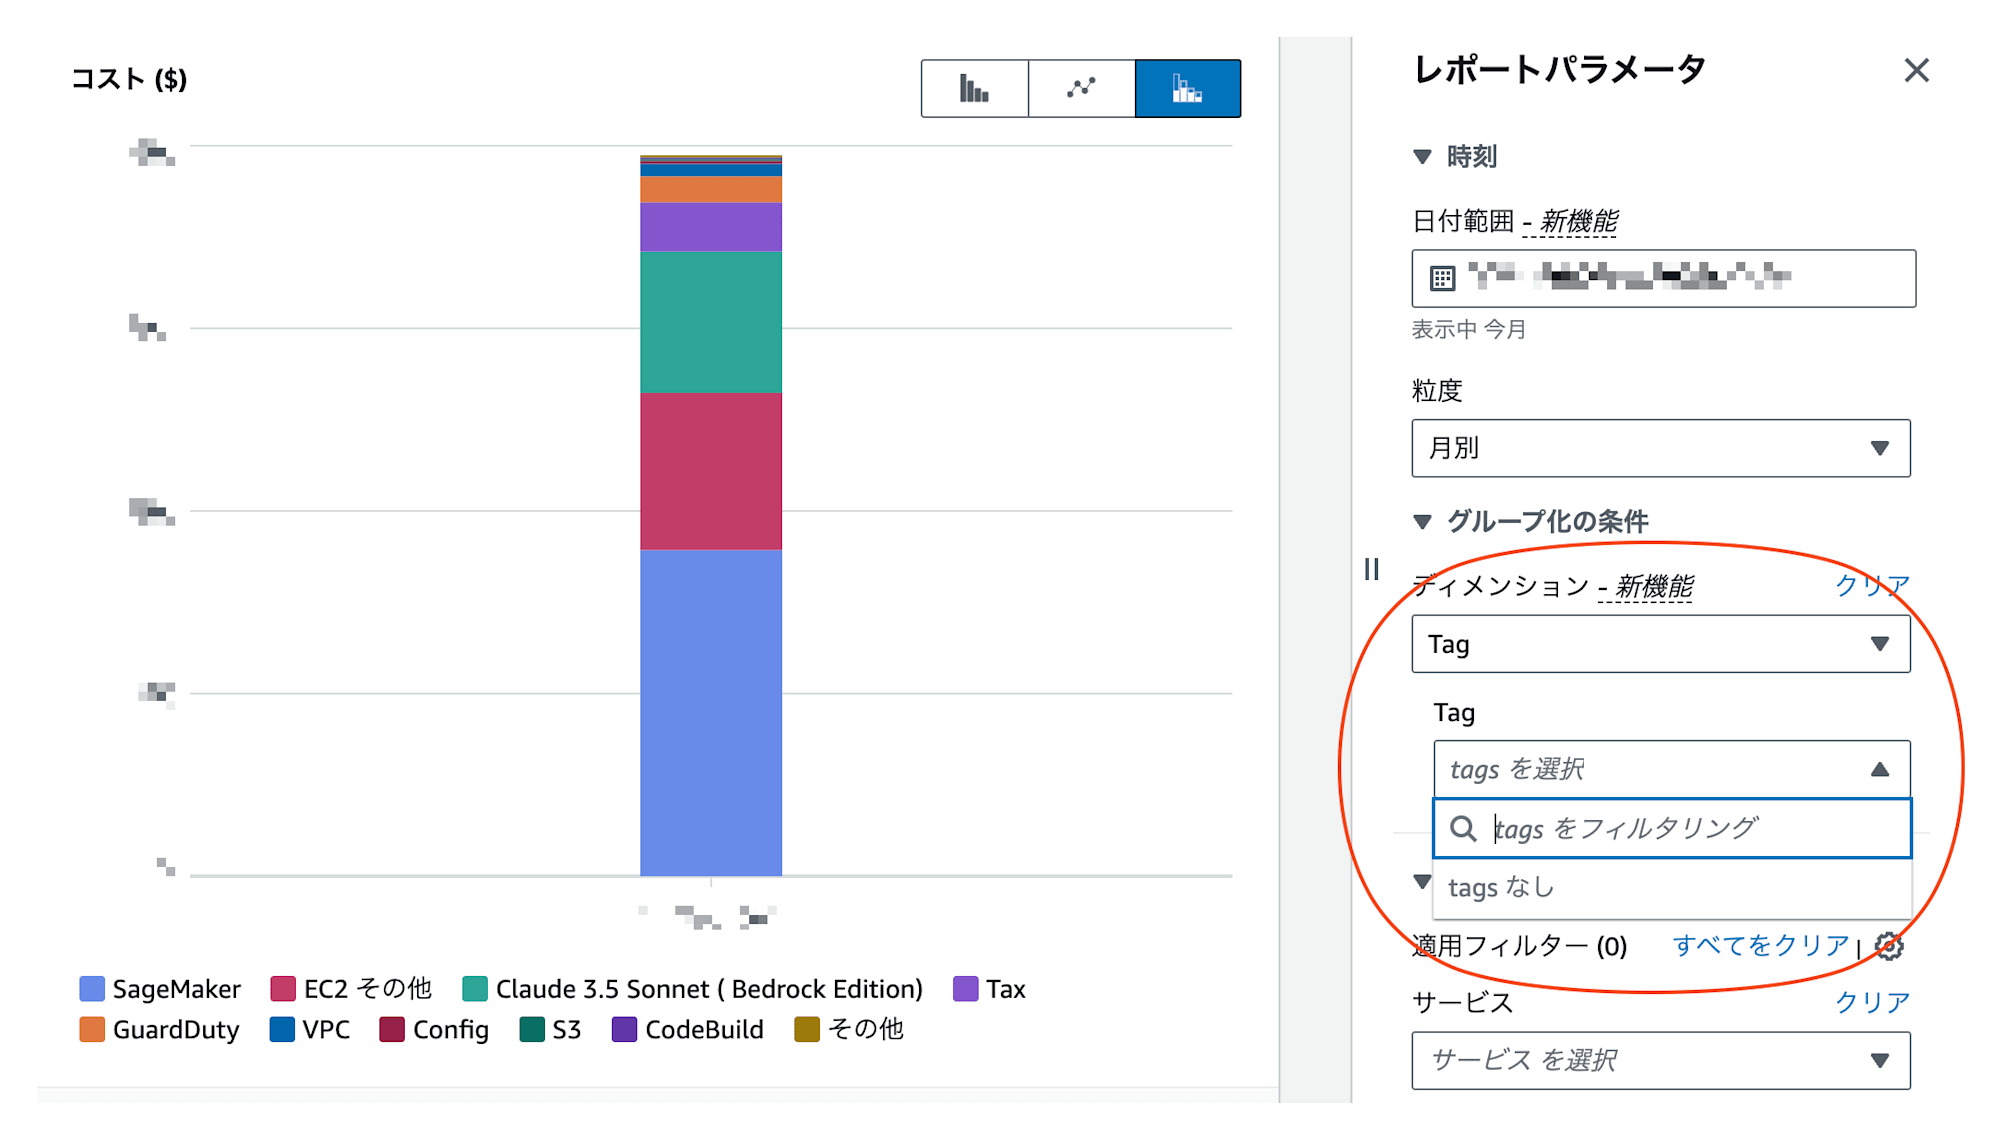Click the 新機能 label beside 日付範囲
2000x1140 pixels.
pyautogui.click(x=1578, y=221)
